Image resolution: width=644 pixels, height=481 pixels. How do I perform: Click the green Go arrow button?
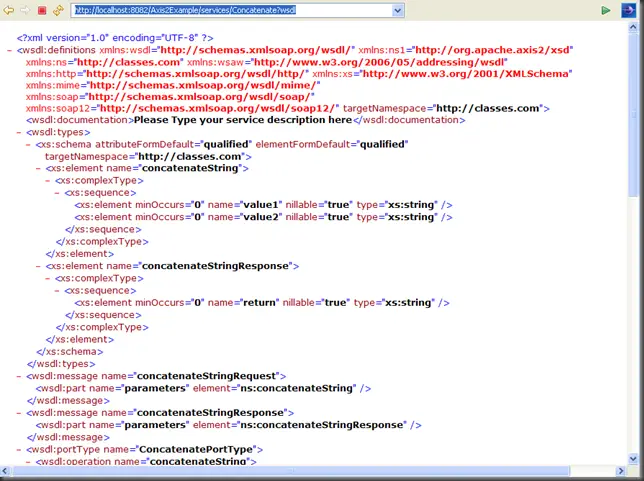coord(605,10)
